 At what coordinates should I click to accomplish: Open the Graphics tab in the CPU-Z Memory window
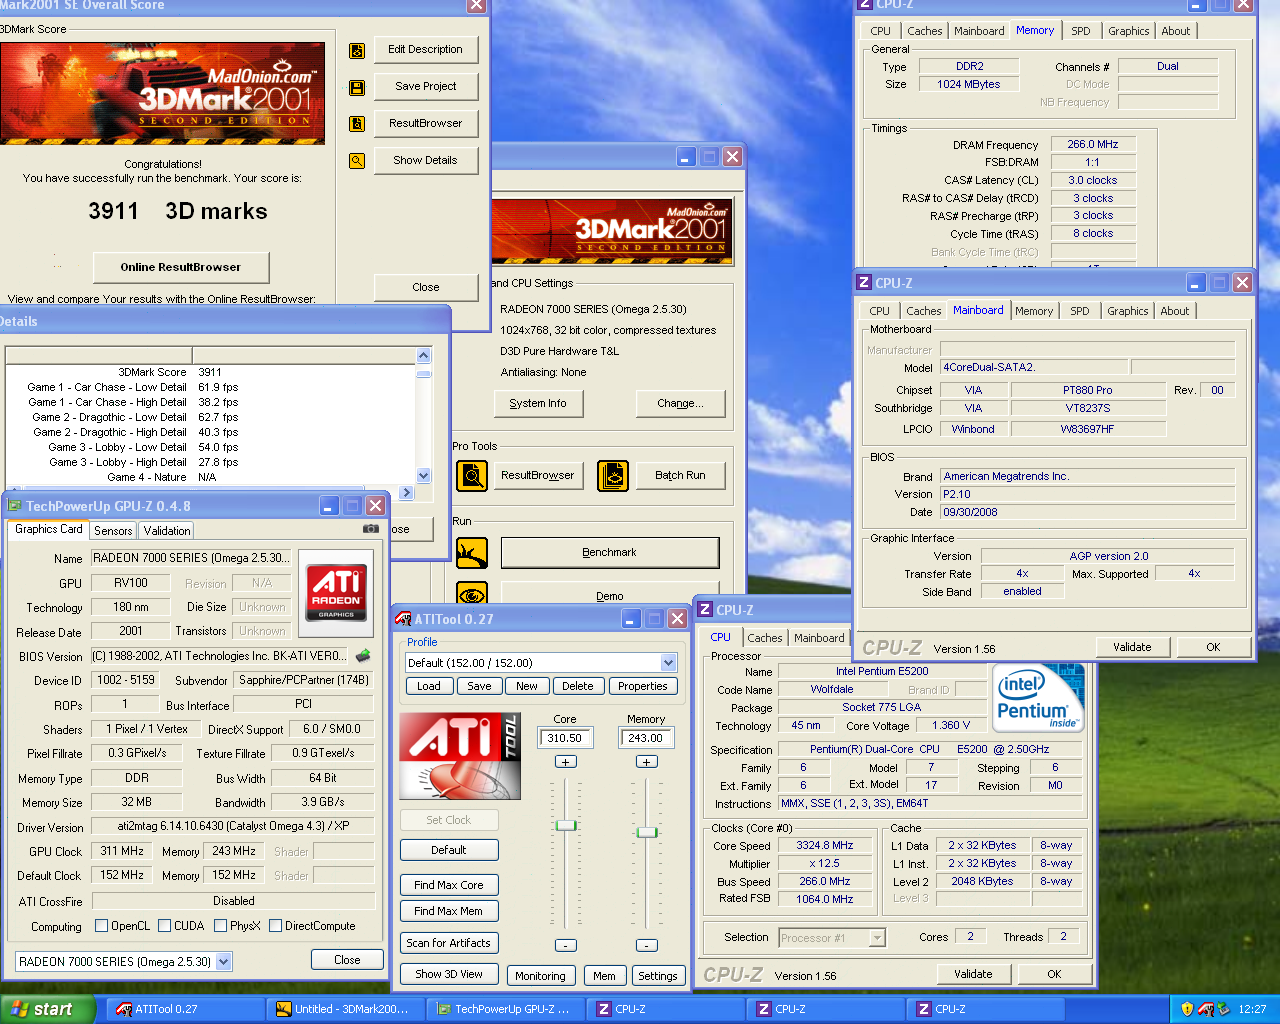[x=1129, y=31]
